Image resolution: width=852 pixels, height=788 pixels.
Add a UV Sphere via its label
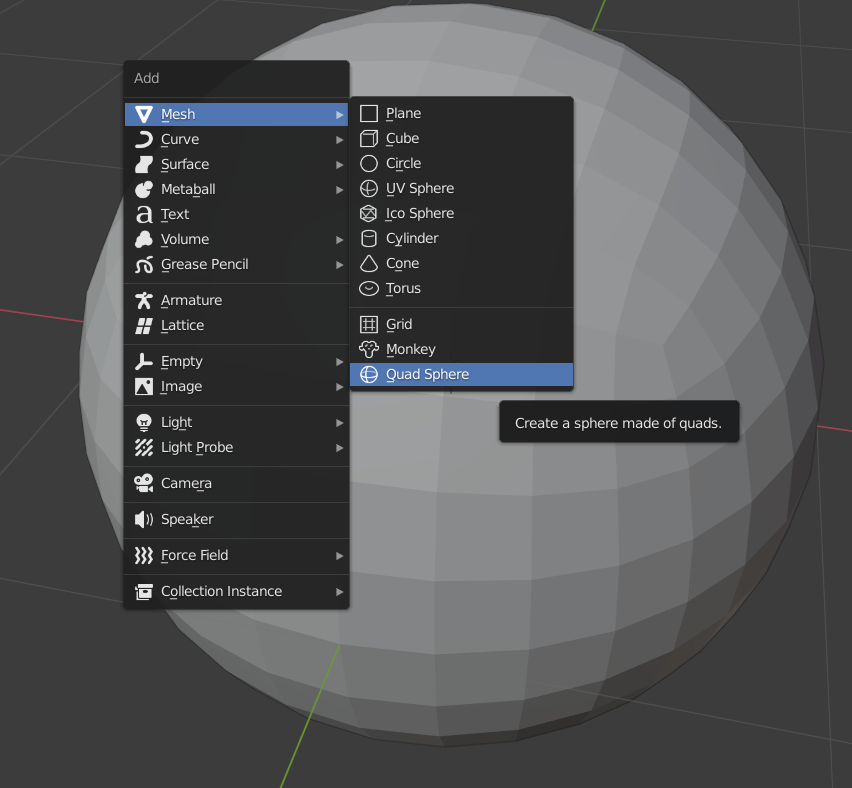coord(420,189)
